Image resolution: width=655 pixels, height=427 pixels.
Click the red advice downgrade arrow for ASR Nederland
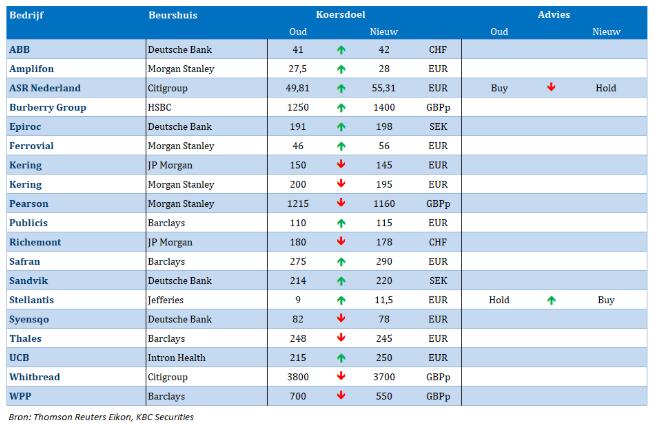(551, 87)
